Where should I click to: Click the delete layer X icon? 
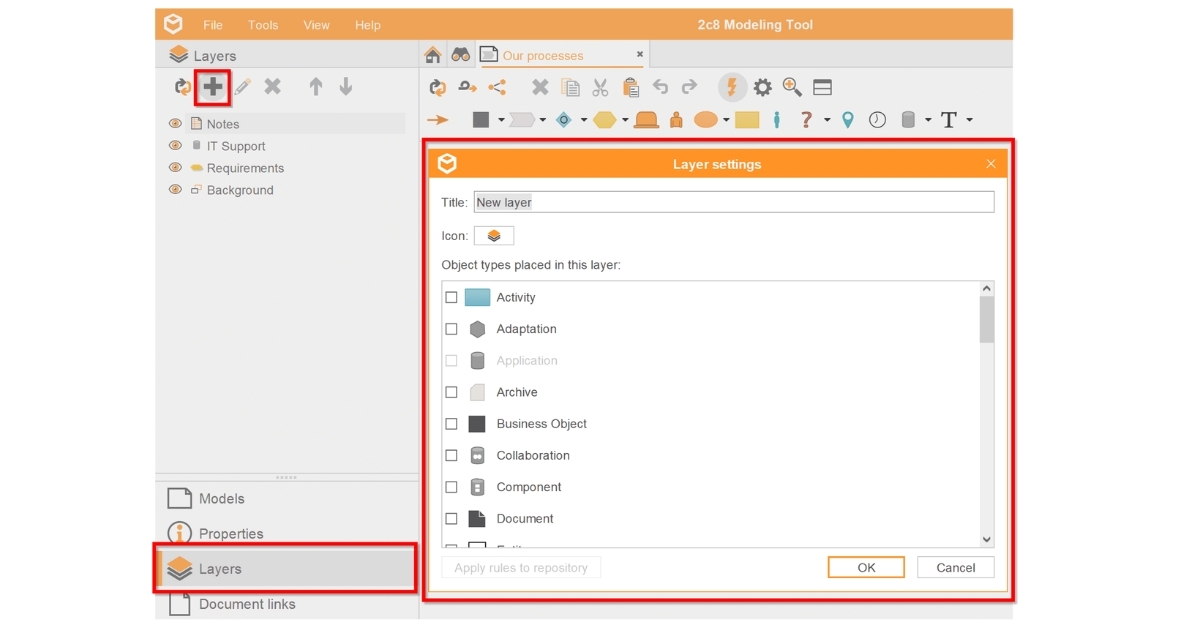click(272, 87)
